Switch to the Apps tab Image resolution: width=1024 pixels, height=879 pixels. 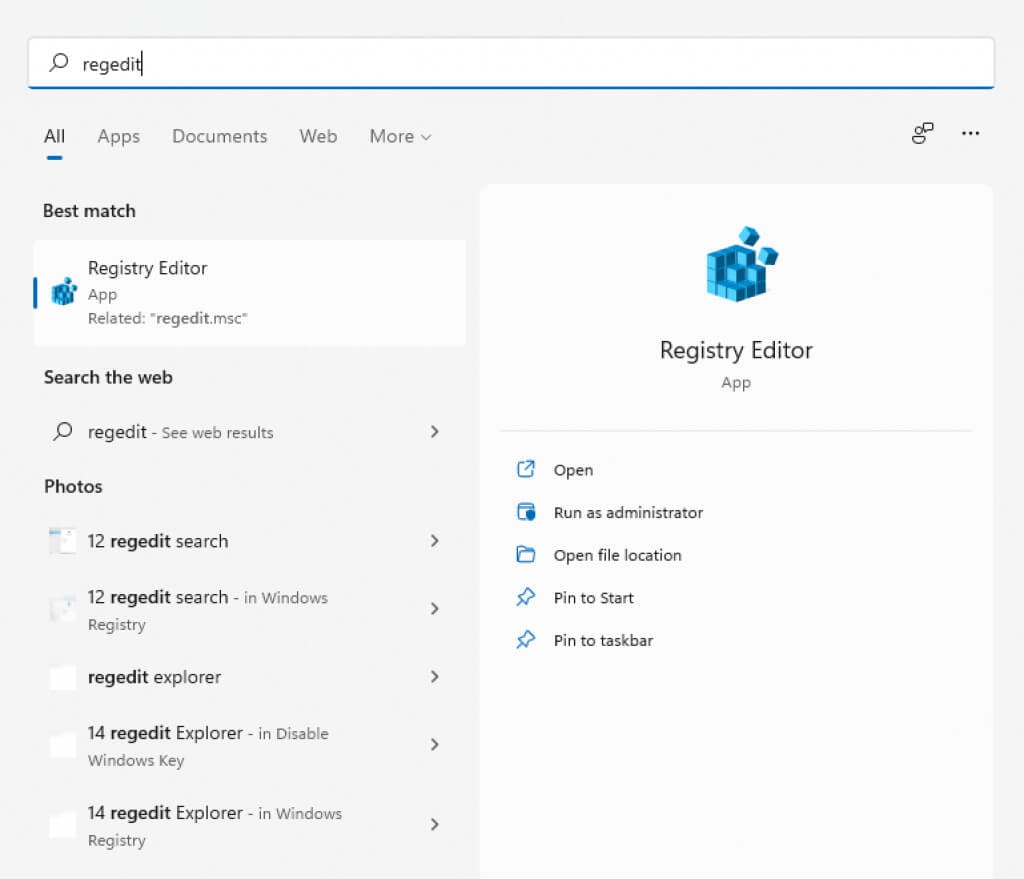[119, 137]
